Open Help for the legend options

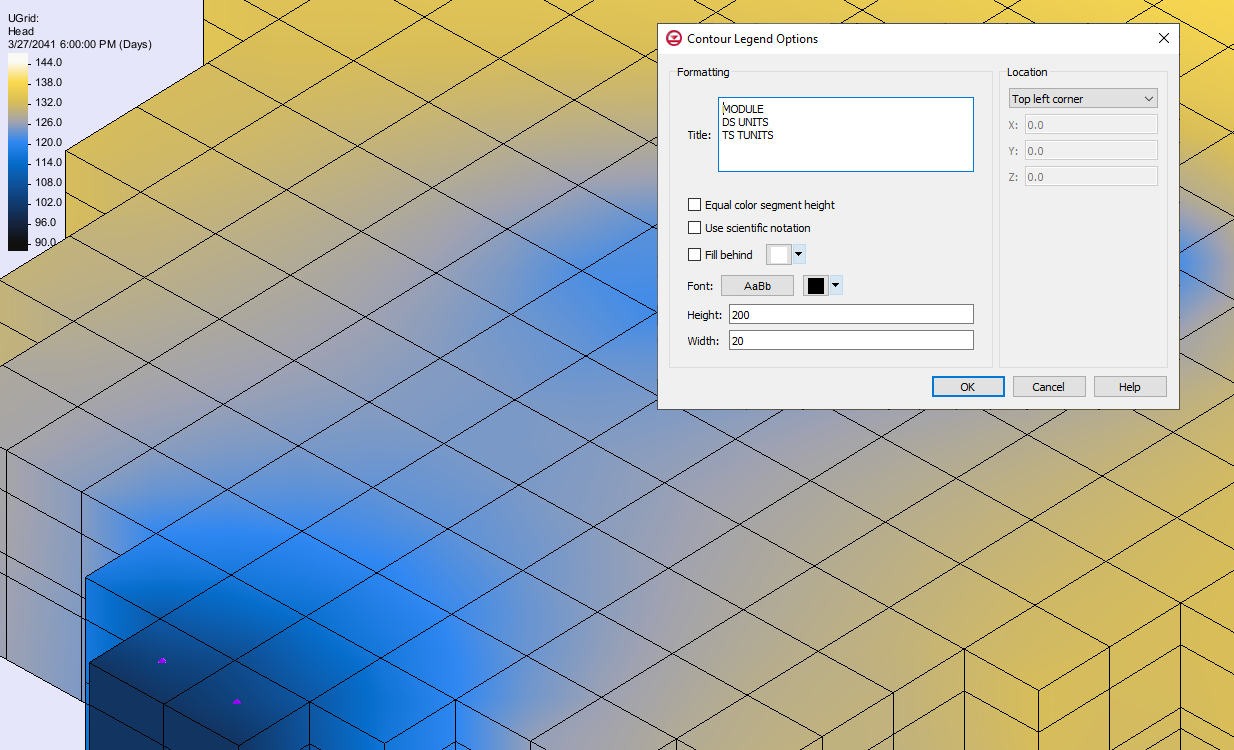[x=1129, y=387]
